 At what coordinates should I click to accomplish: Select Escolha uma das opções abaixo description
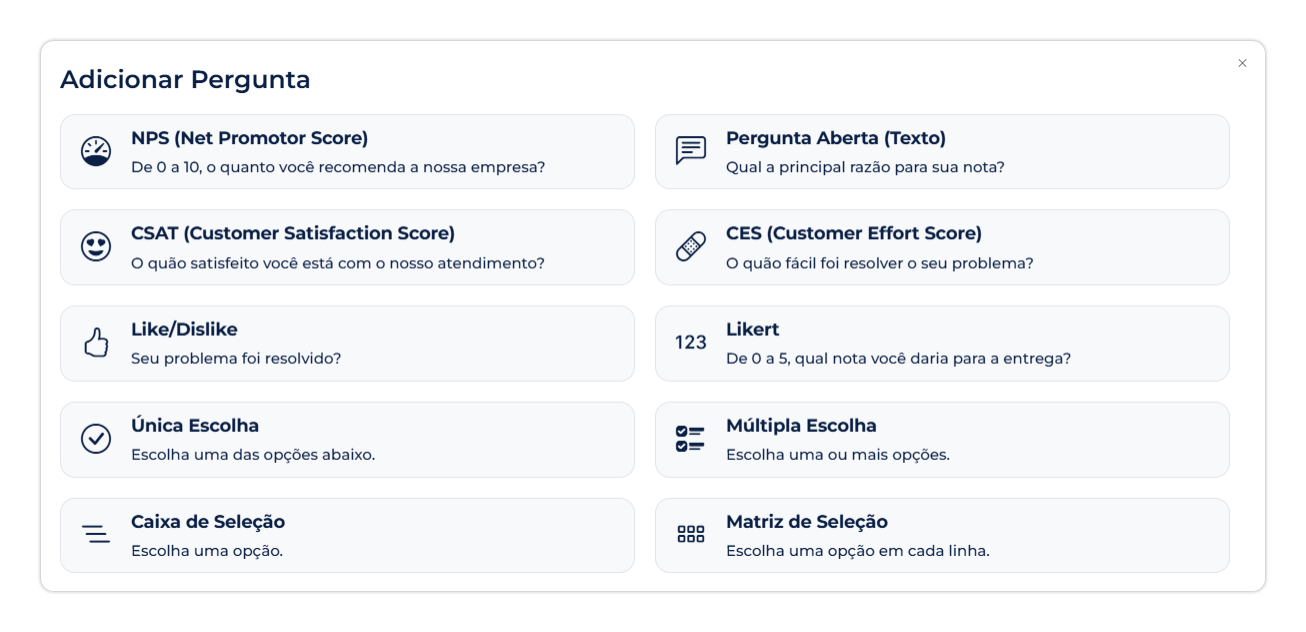252,454
